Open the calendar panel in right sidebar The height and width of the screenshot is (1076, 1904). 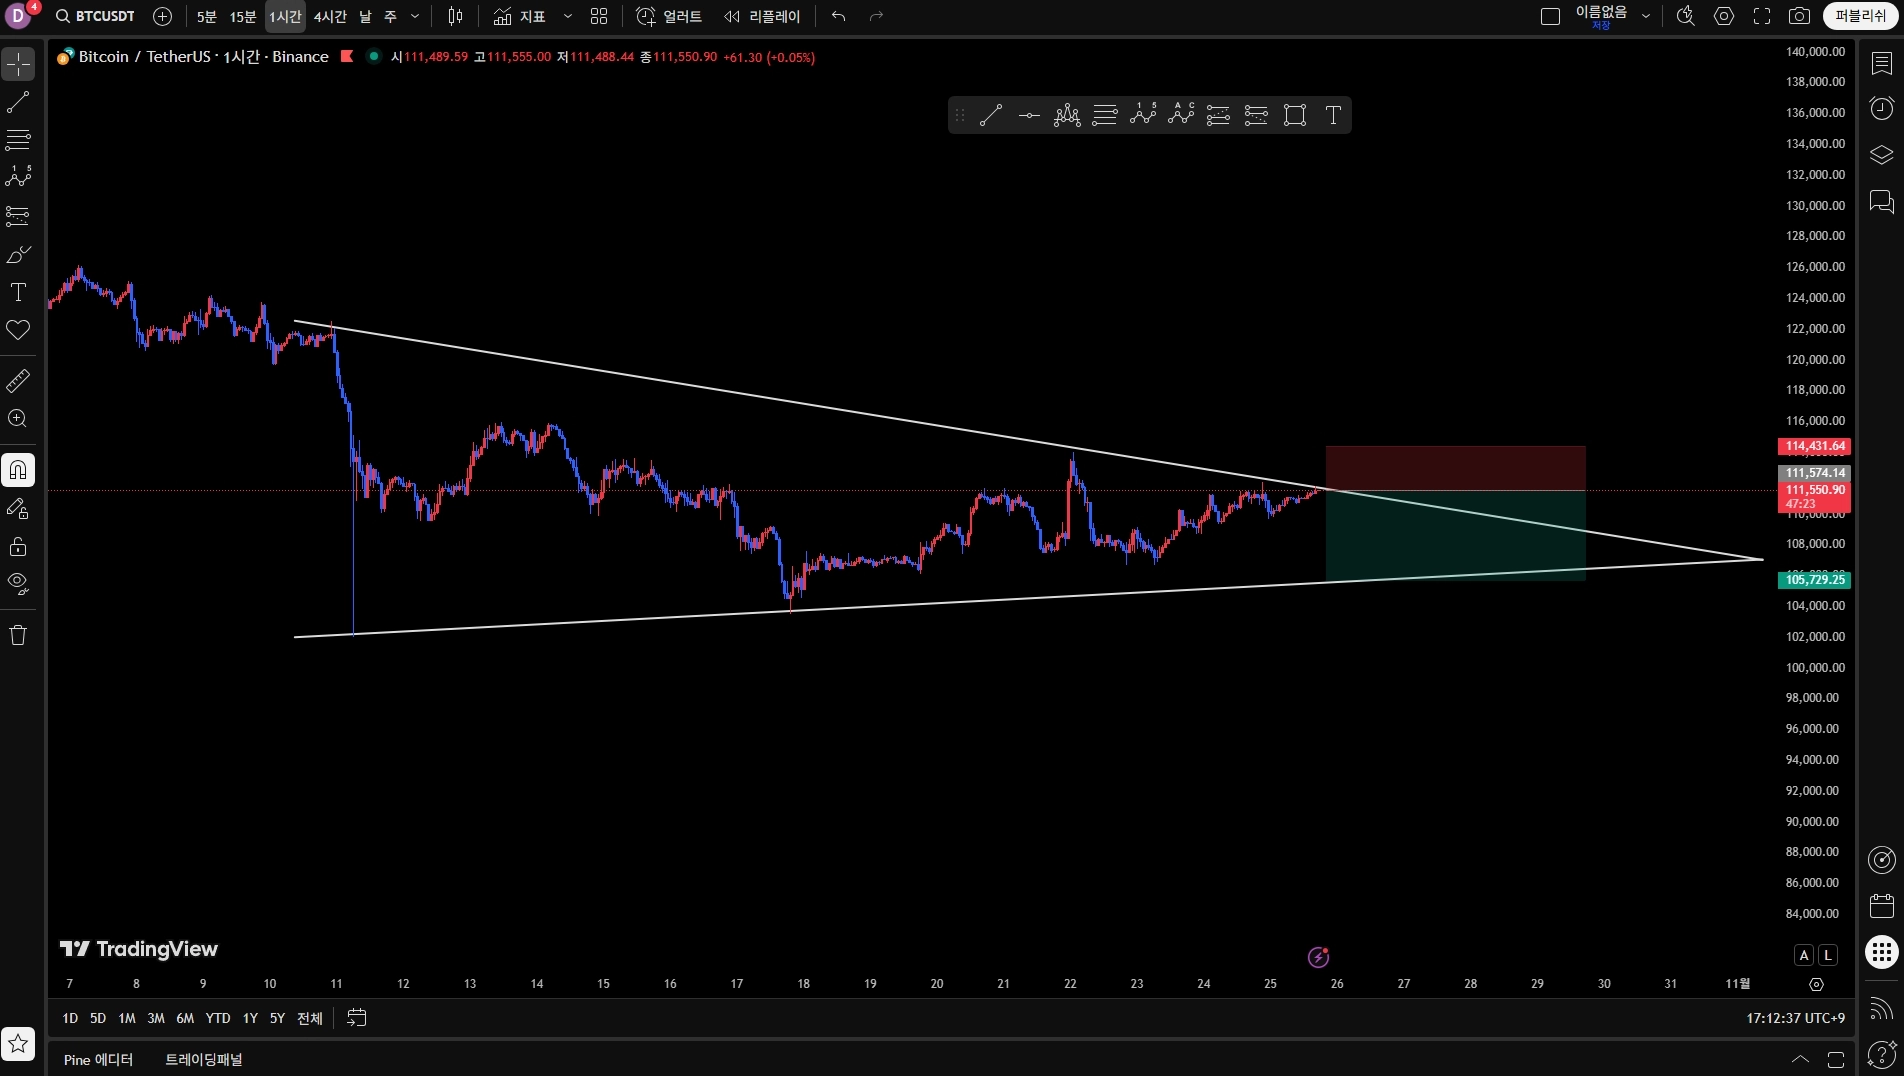click(1881, 906)
